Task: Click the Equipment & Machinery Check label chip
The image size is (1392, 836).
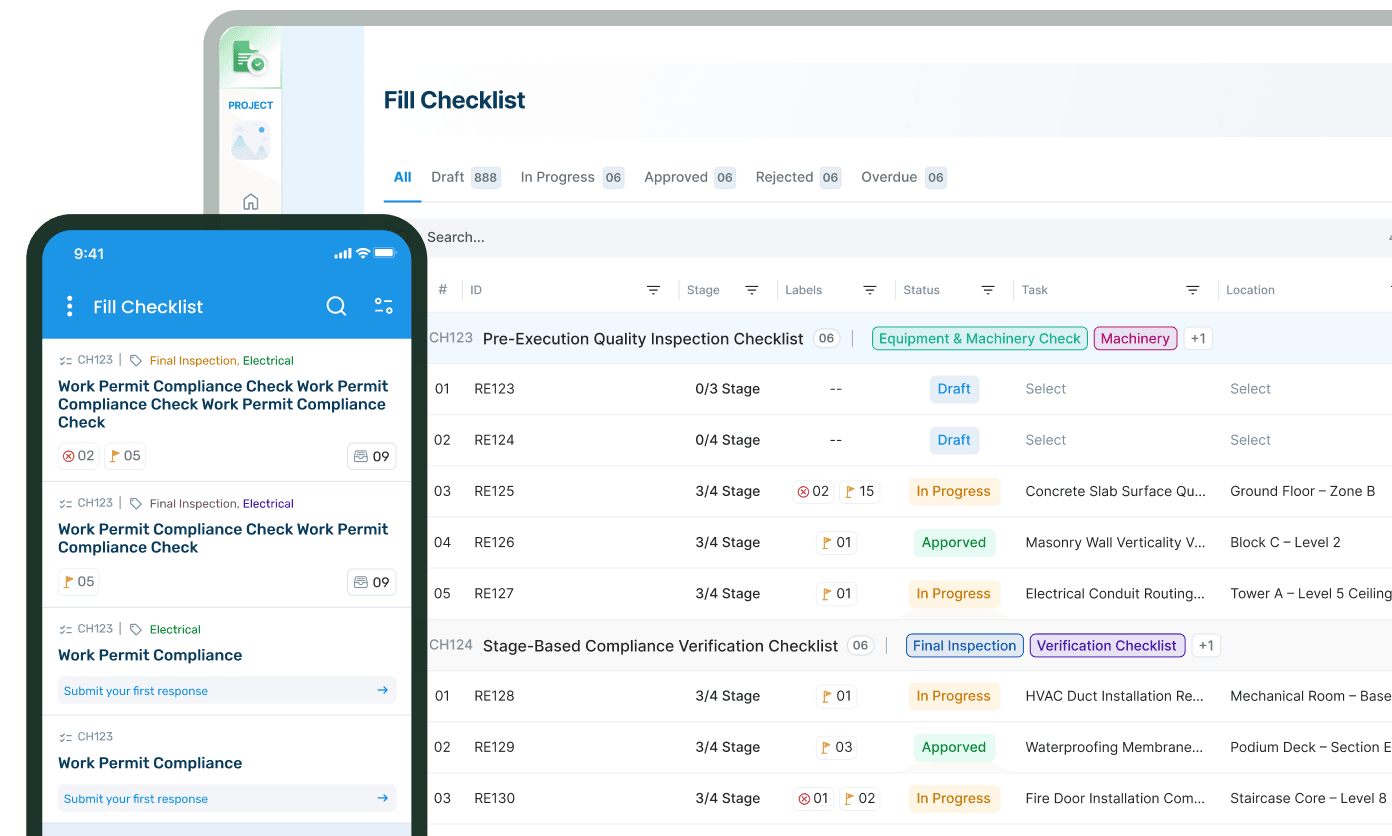Action: 980,338
